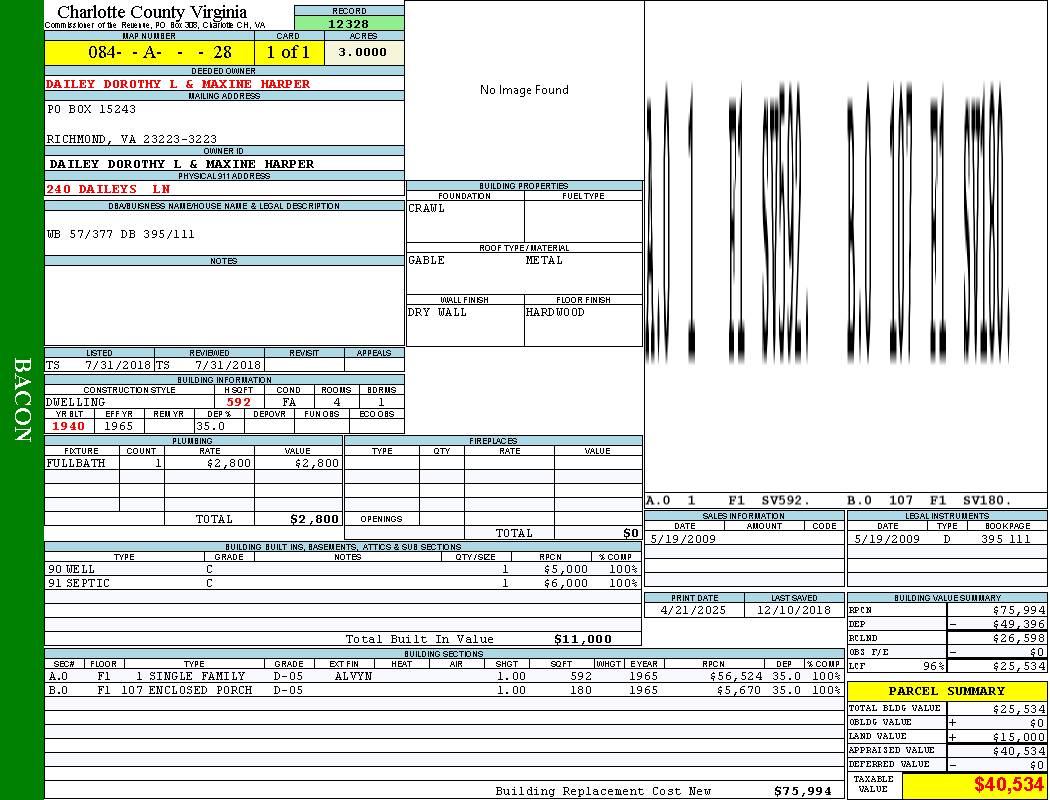Click the SEPTIC RPCN value $6,000
The height and width of the screenshot is (800, 1050).
coord(566,583)
